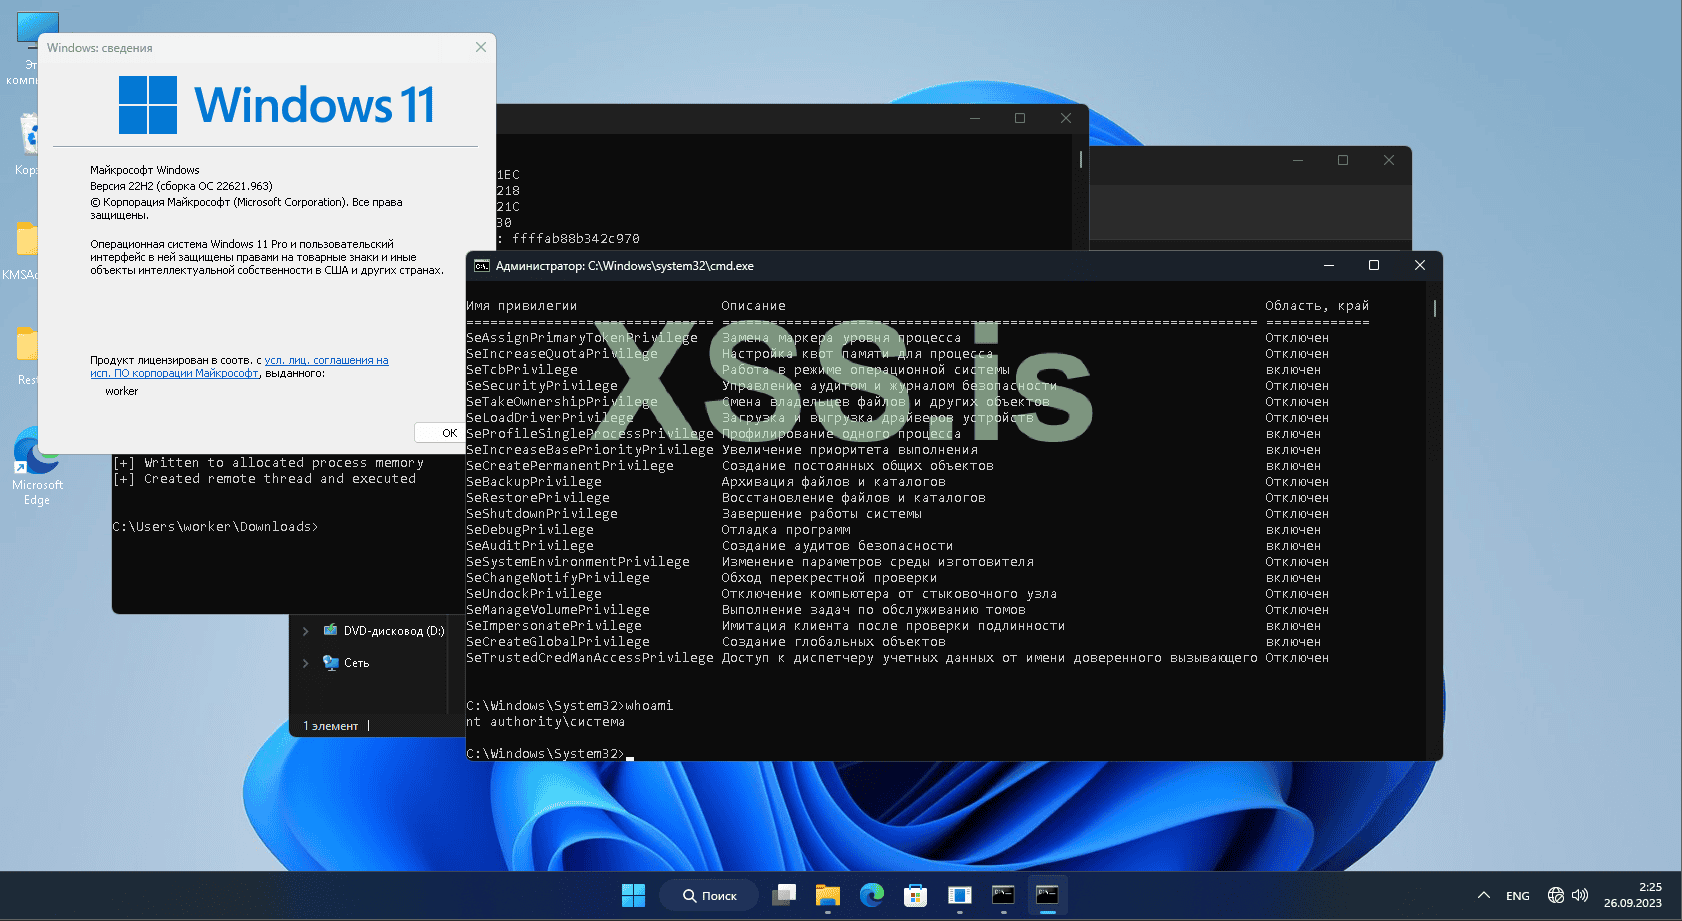
Task: Open File Explorer from the taskbar
Action: point(827,895)
